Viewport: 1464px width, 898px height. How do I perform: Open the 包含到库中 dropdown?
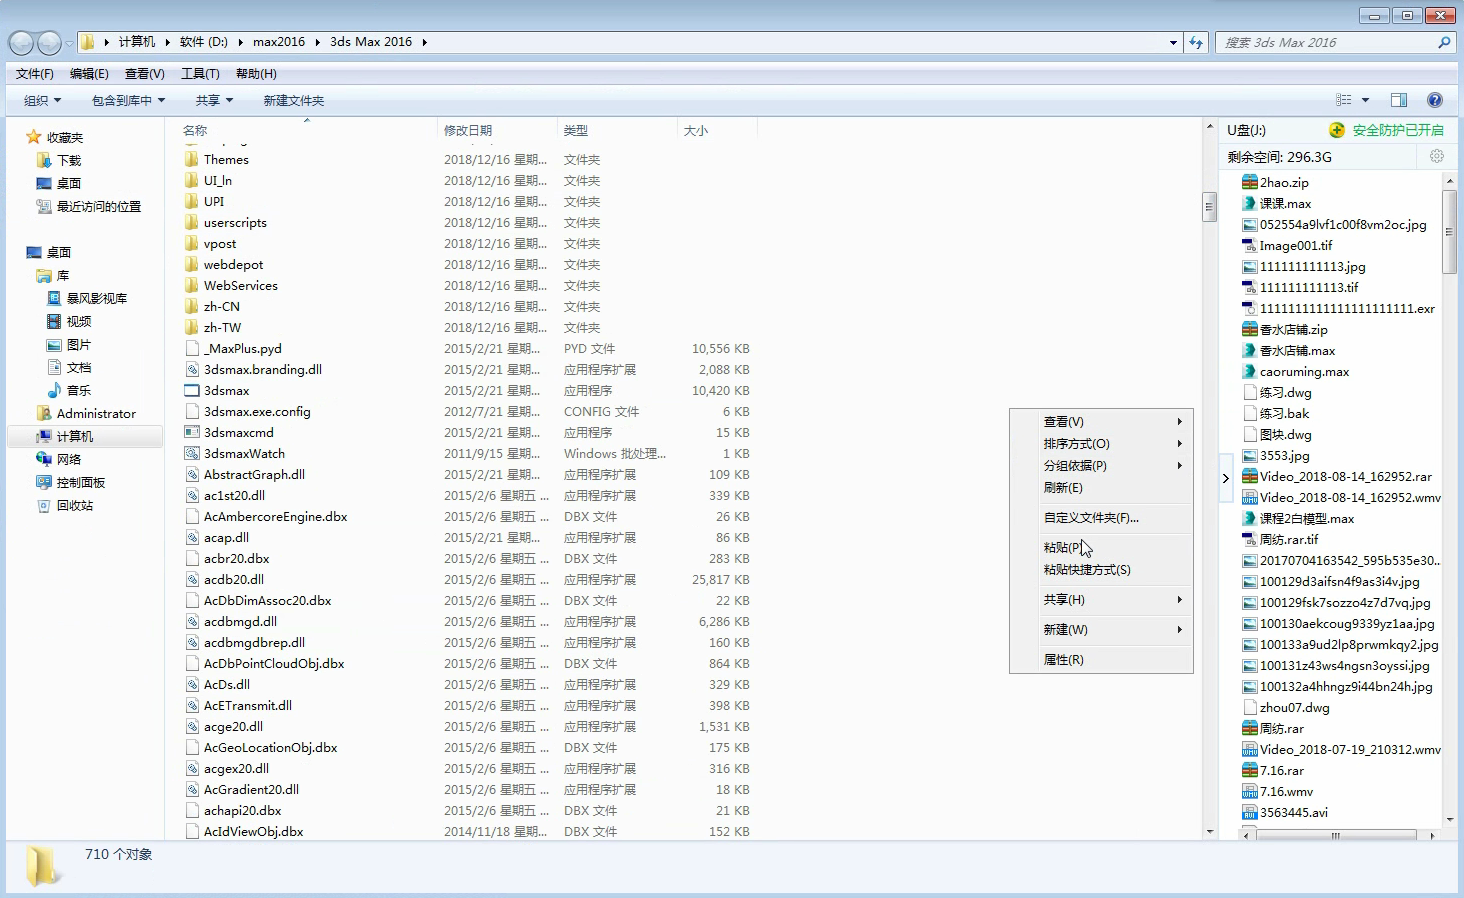pos(128,100)
